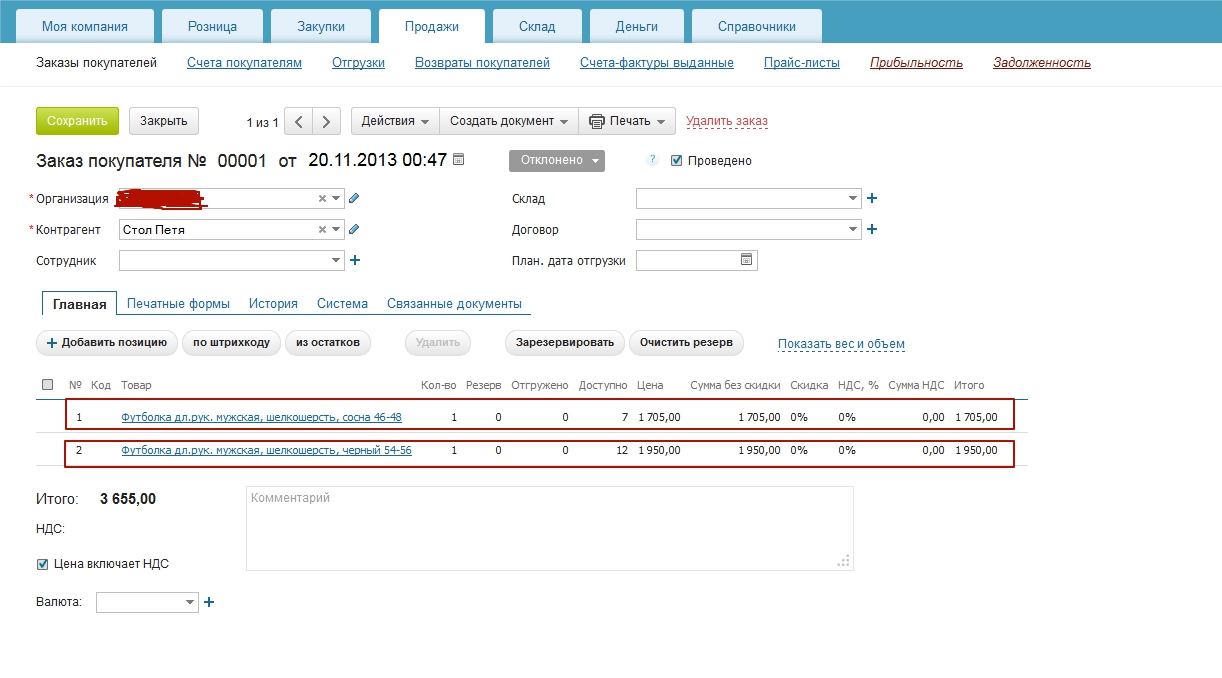Click available quantity 12 in row 2
1222x678 pixels.
pyautogui.click(x=622, y=450)
